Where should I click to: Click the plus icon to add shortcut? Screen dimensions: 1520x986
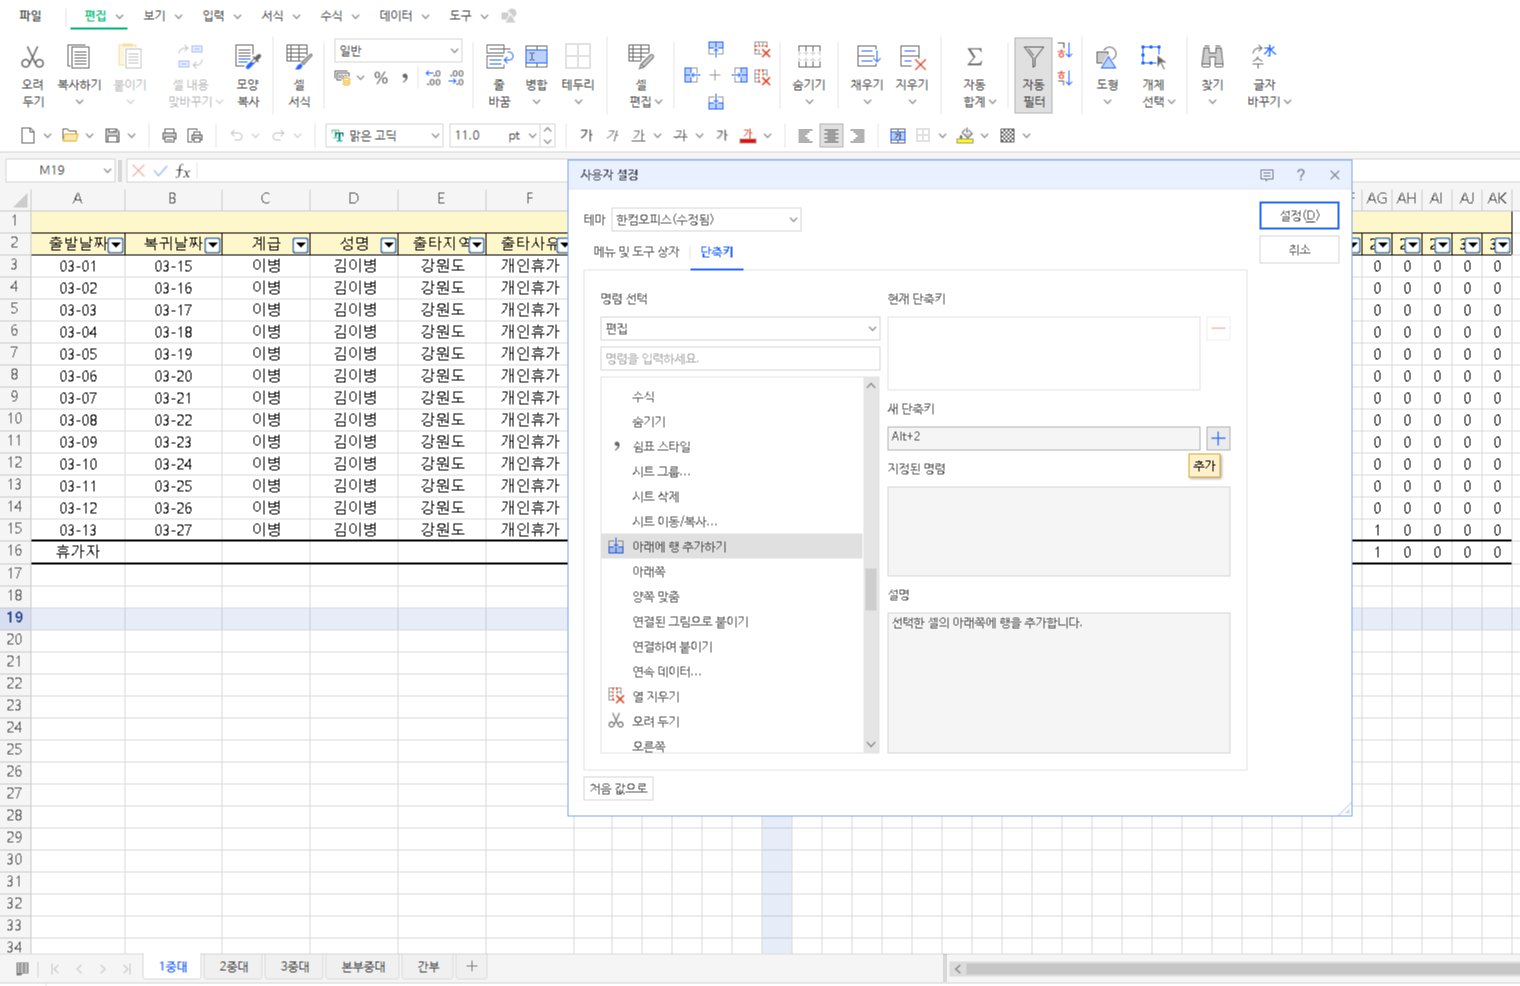tap(1218, 438)
